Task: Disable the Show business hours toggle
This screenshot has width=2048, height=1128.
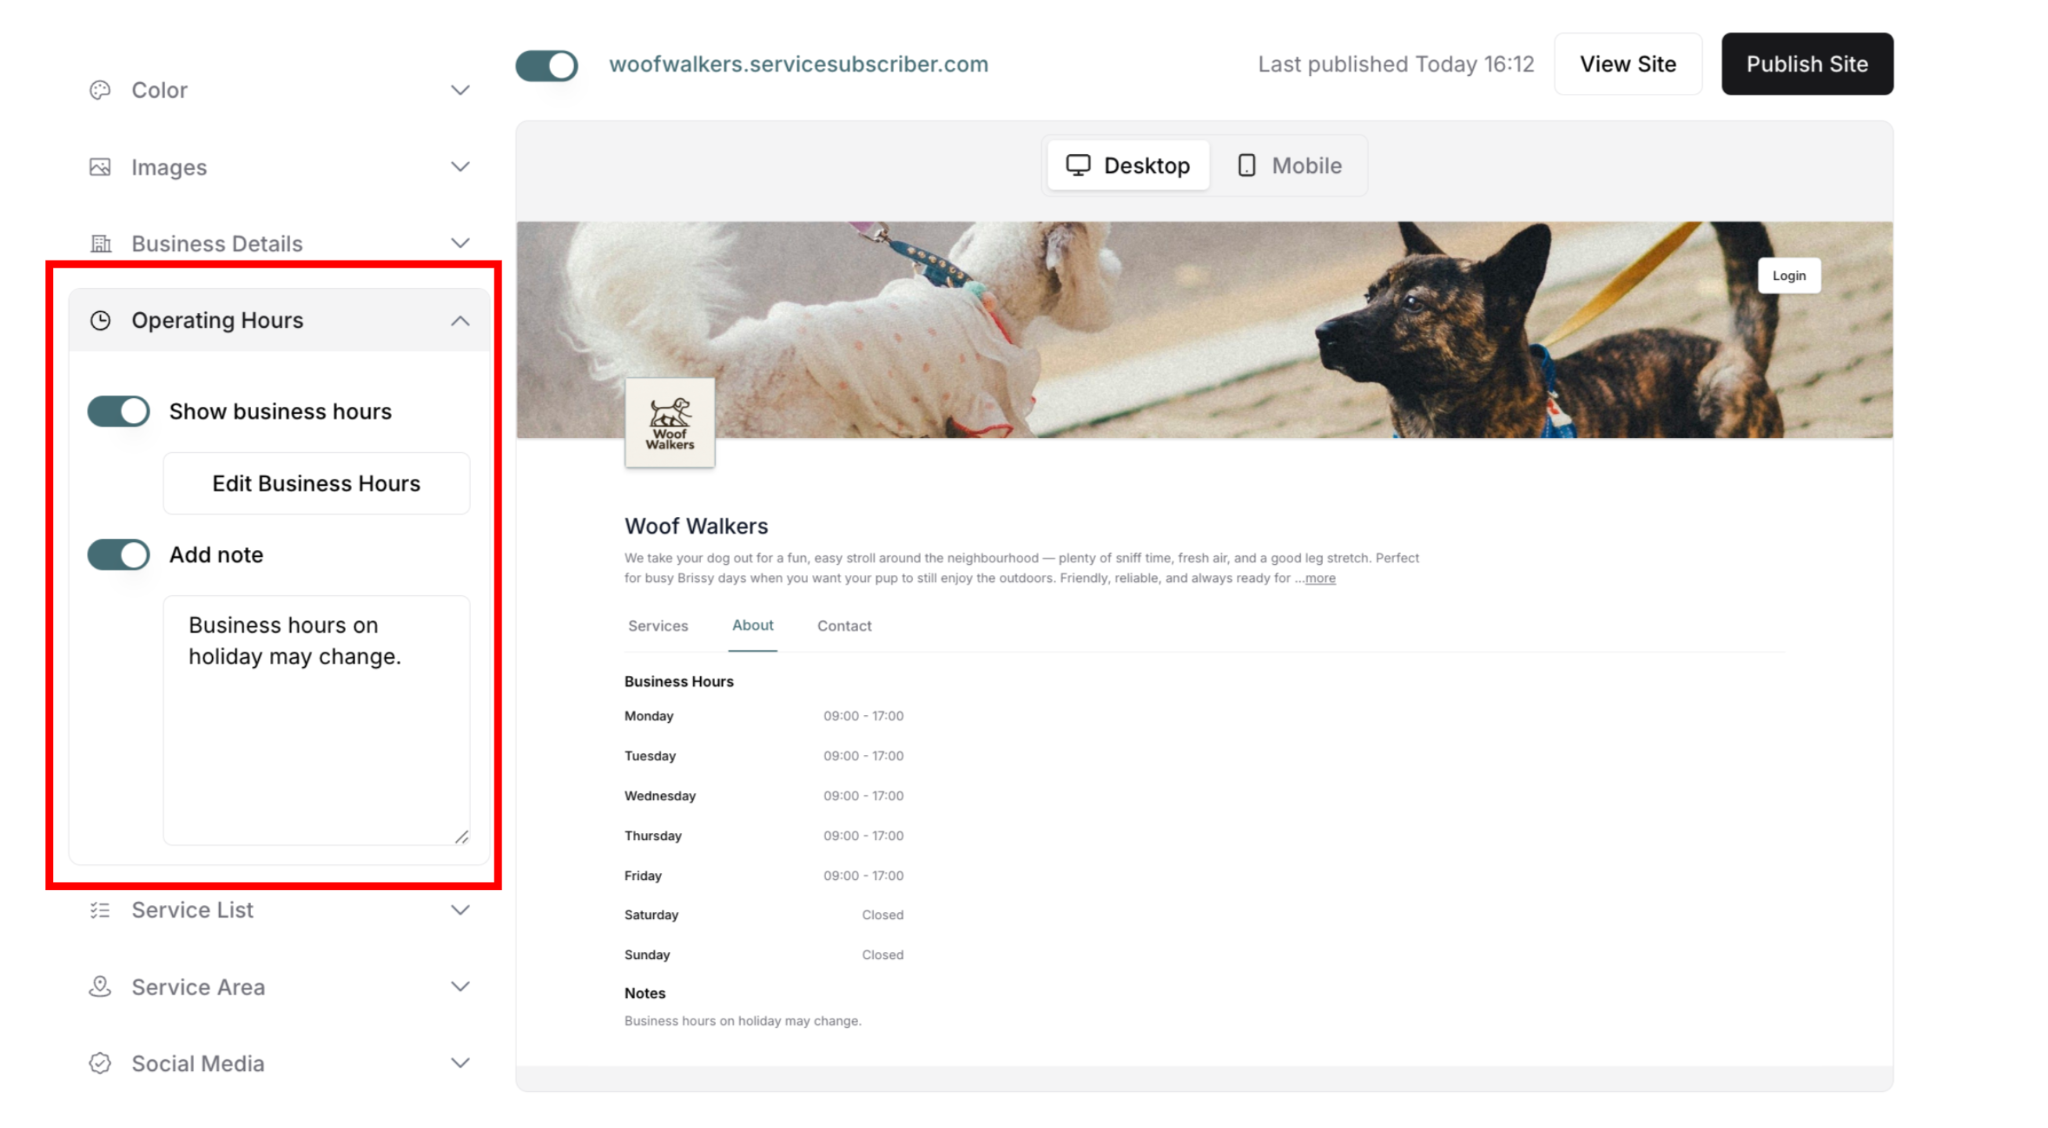Action: coord(119,411)
